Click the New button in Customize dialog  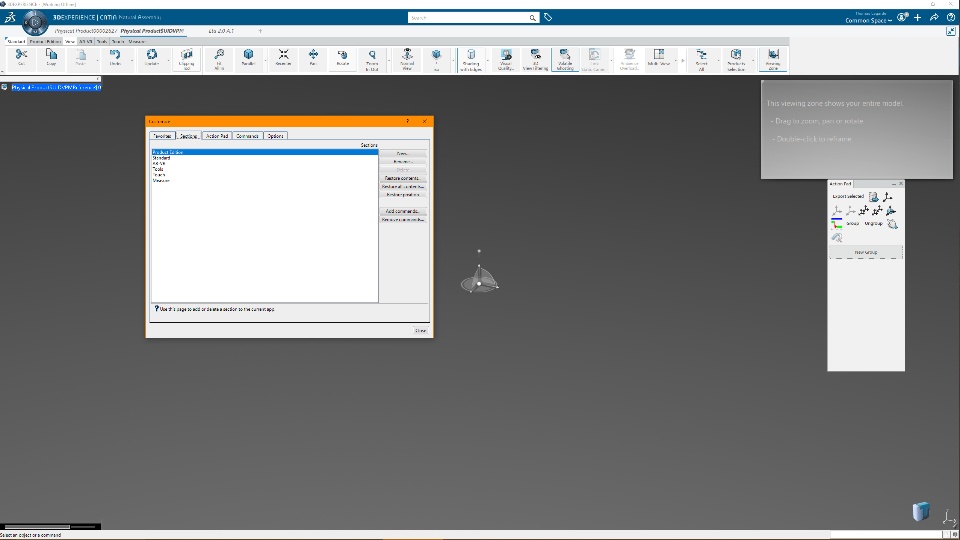pos(403,154)
